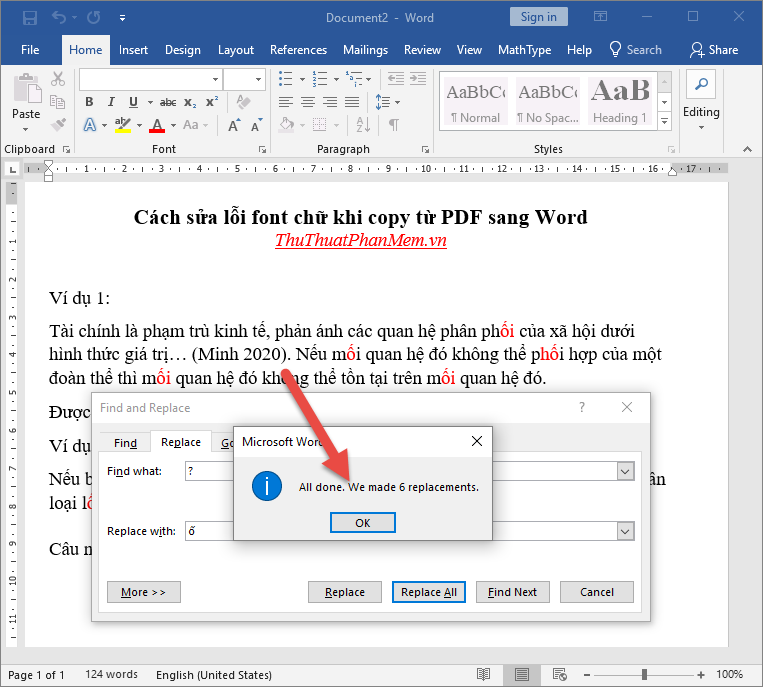Click Replace All button
The image size is (763, 687).
(x=429, y=592)
